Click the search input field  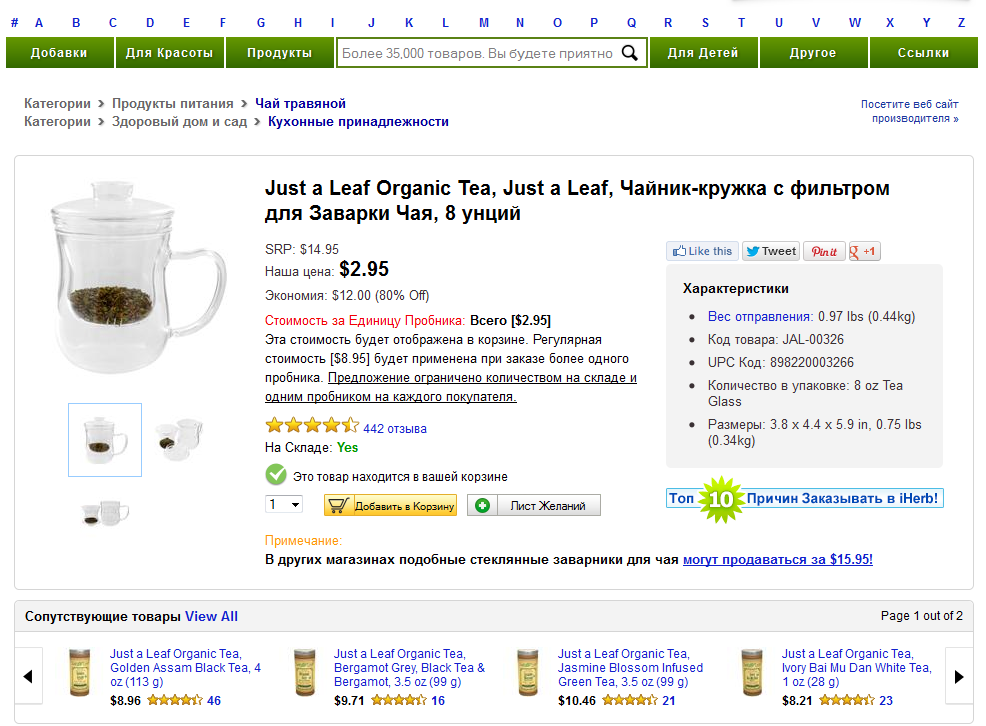tap(478, 53)
